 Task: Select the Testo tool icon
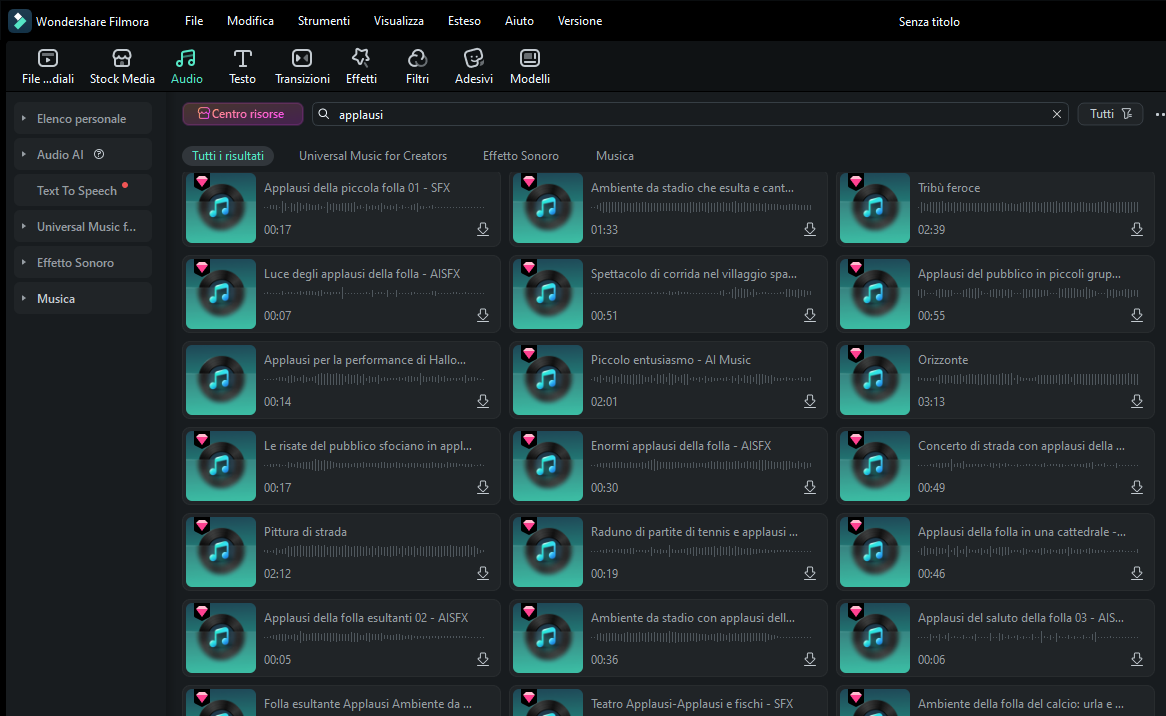tap(242, 66)
